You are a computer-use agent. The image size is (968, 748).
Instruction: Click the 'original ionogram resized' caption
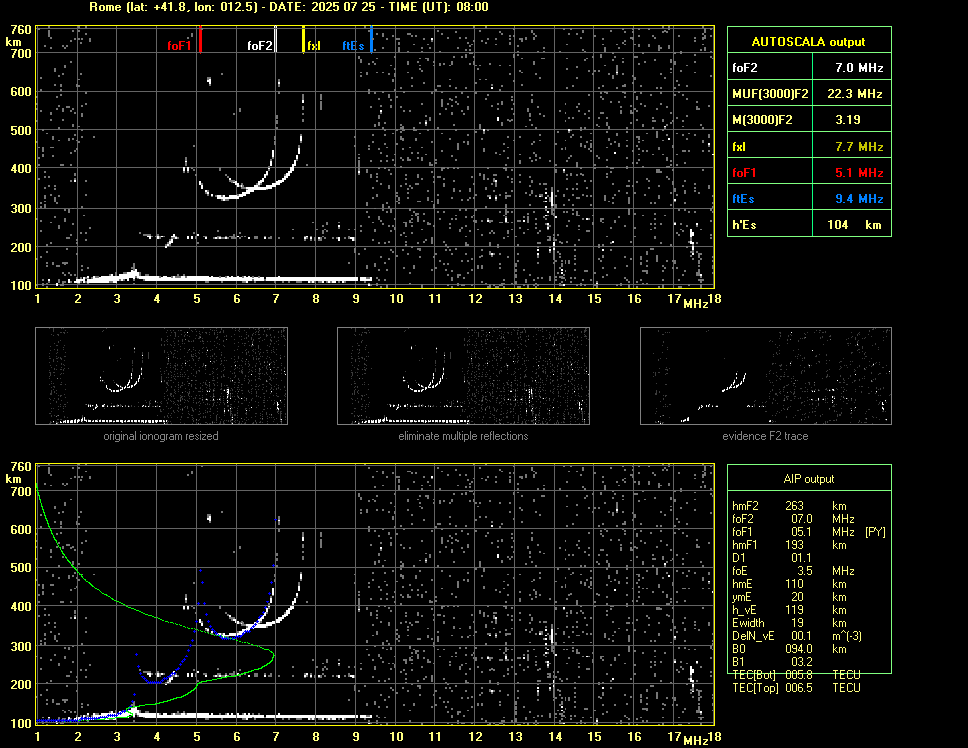point(161,436)
